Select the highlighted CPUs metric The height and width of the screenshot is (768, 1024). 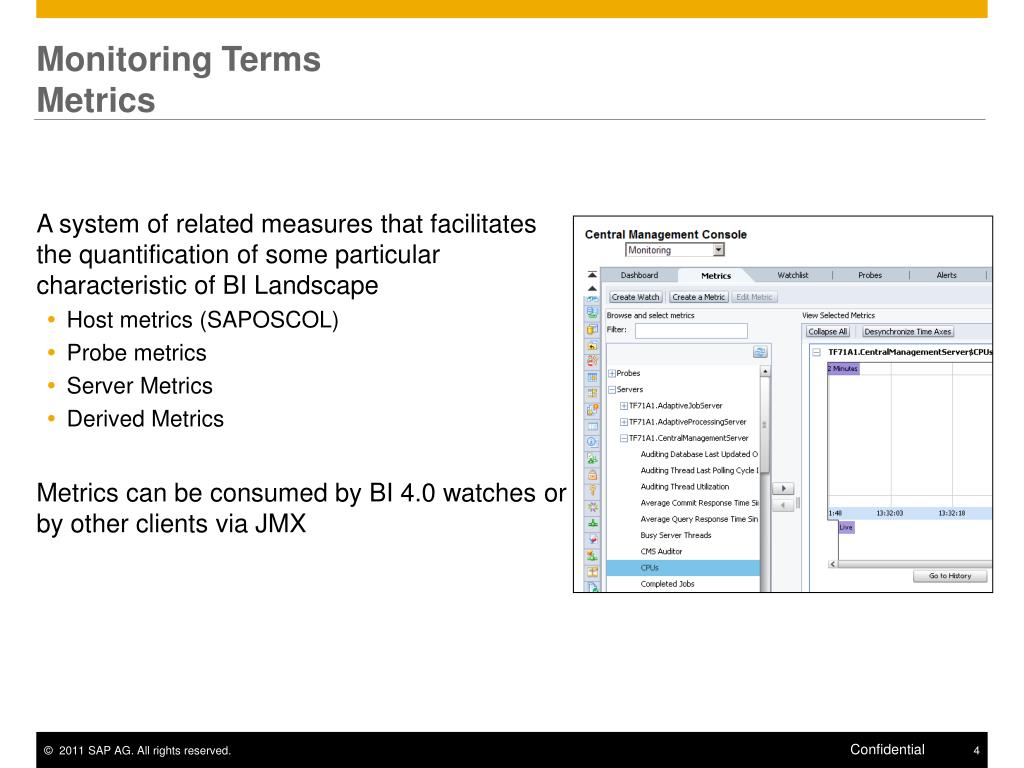[x=683, y=568]
